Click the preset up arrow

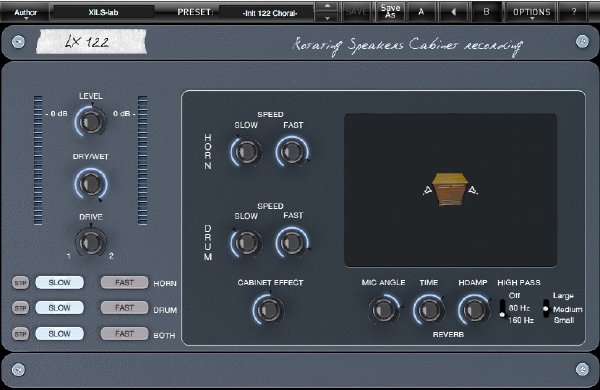click(327, 7)
